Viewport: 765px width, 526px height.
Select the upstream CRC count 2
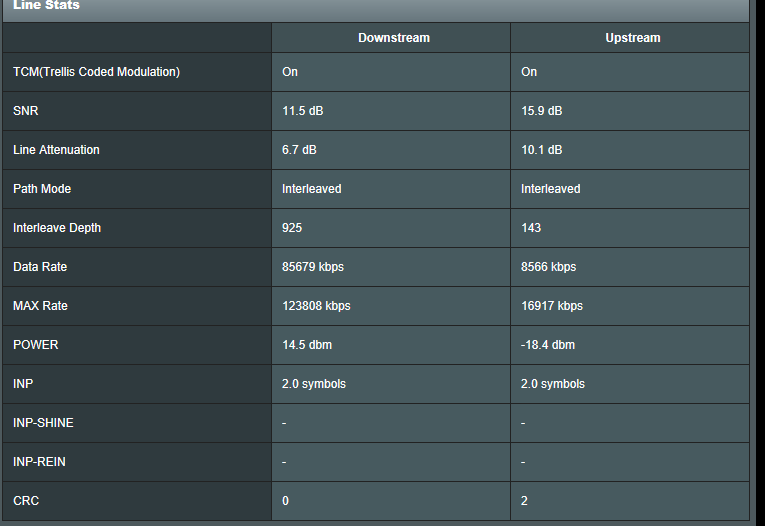point(525,501)
